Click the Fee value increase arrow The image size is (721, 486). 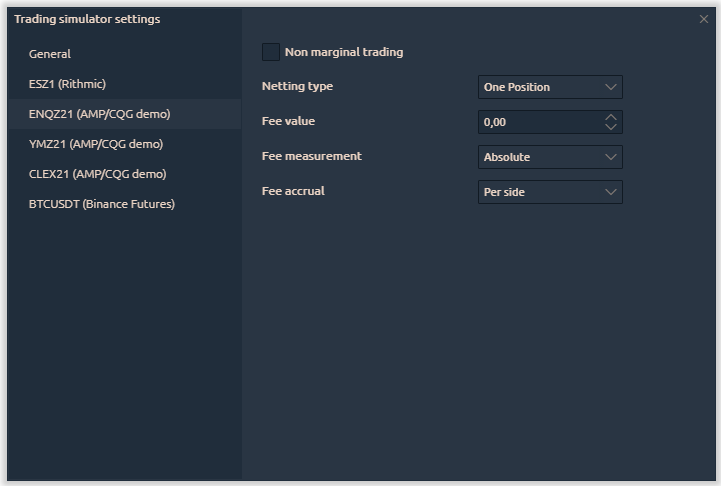[611, 117]
